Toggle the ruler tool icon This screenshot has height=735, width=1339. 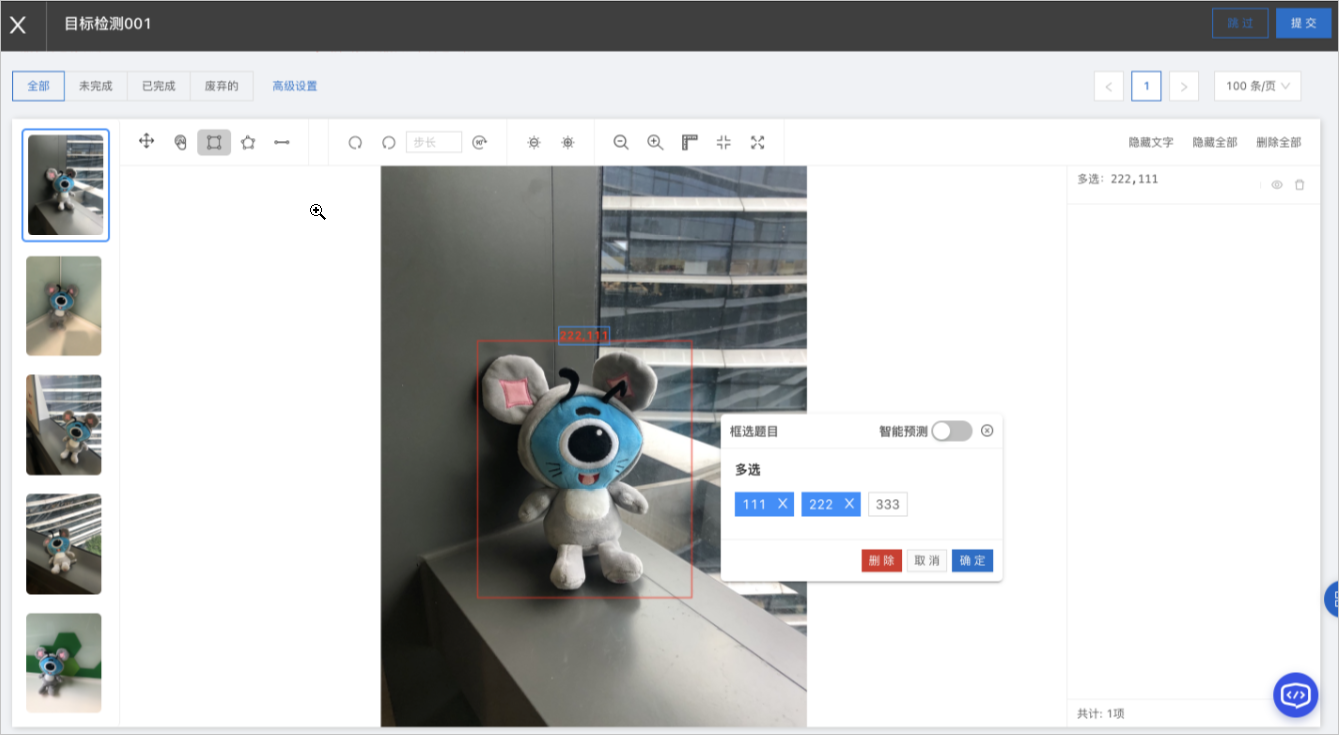(689, 142)
